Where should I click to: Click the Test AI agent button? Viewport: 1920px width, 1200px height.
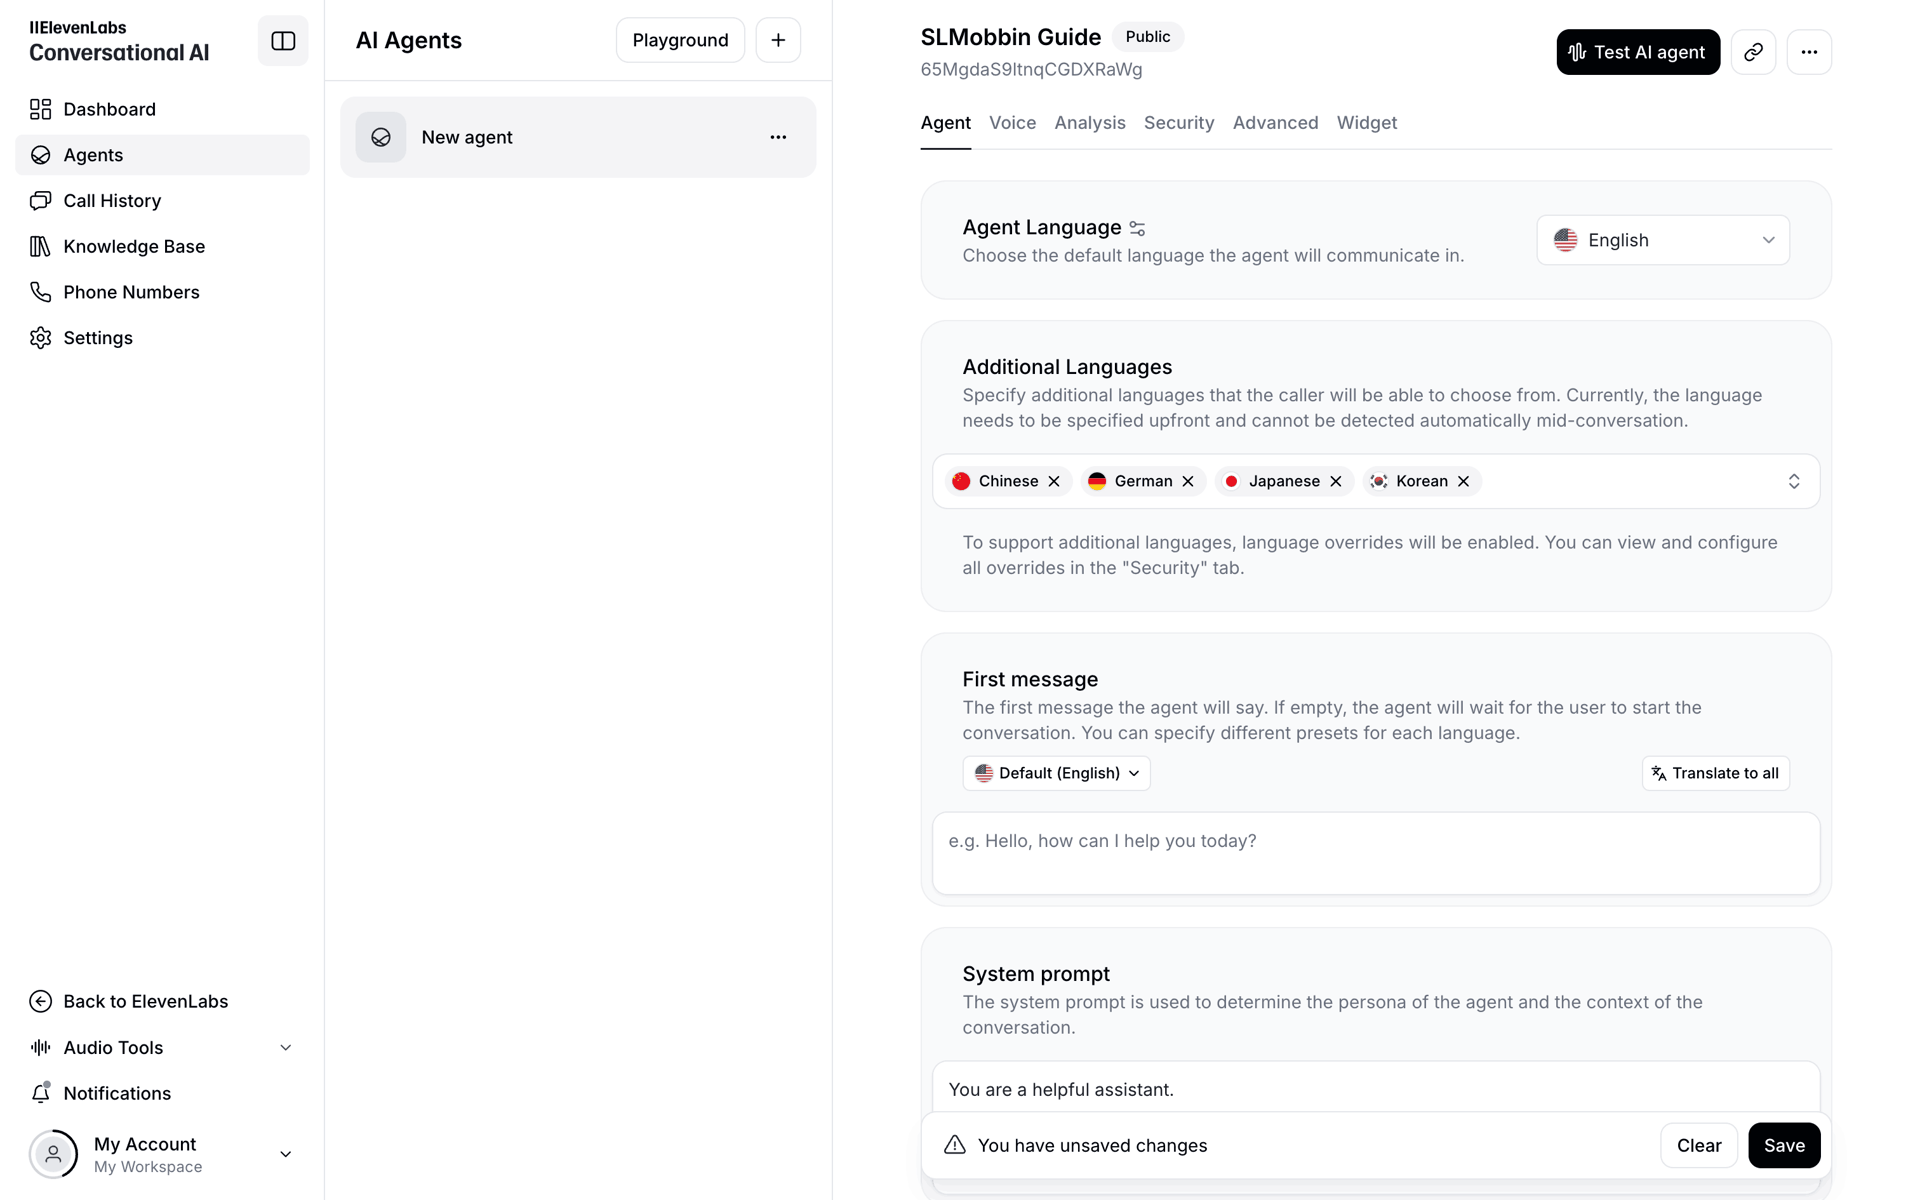point(1637,52)
